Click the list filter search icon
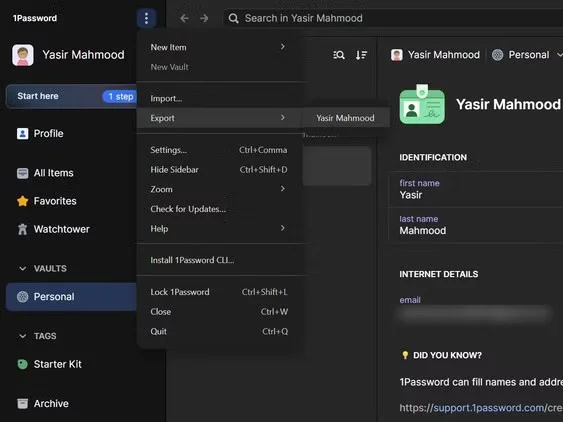Image resolution: width=563 pixels, height=422 pixels. pos(339,55)
